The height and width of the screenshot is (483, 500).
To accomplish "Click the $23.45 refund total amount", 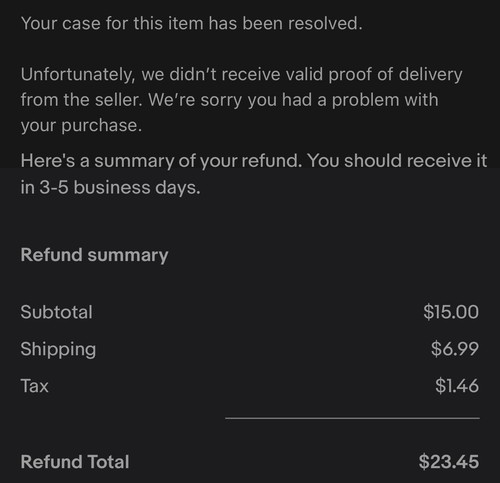I will (449, 462).
